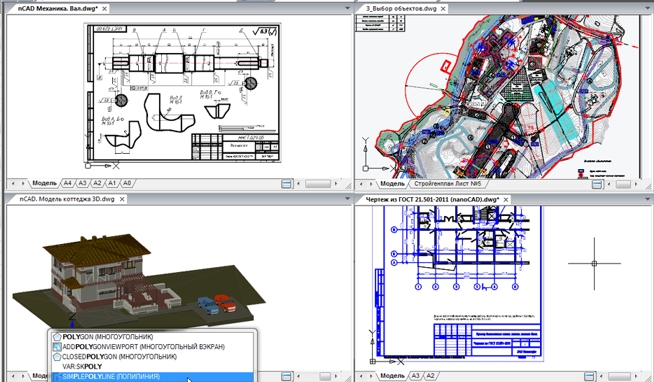Viewport: 654px width, 382px height.
Task: Switch to A4 layout tab in shaft drawing
Action: (67, 183)
